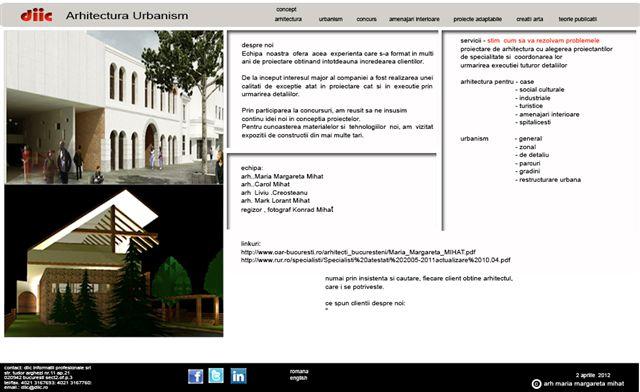640x392 pixels.
Task: Switch language to english
Action: (x=298, y=378)
